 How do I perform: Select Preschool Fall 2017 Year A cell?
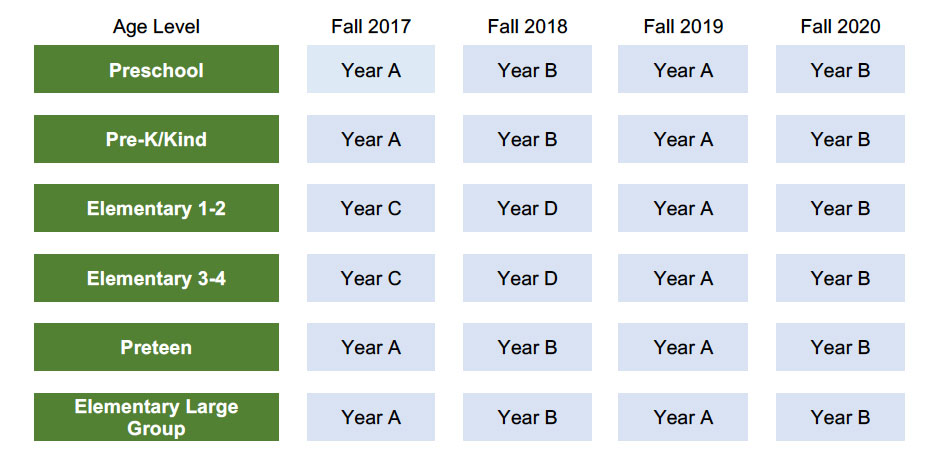click(x=371, y=69)
